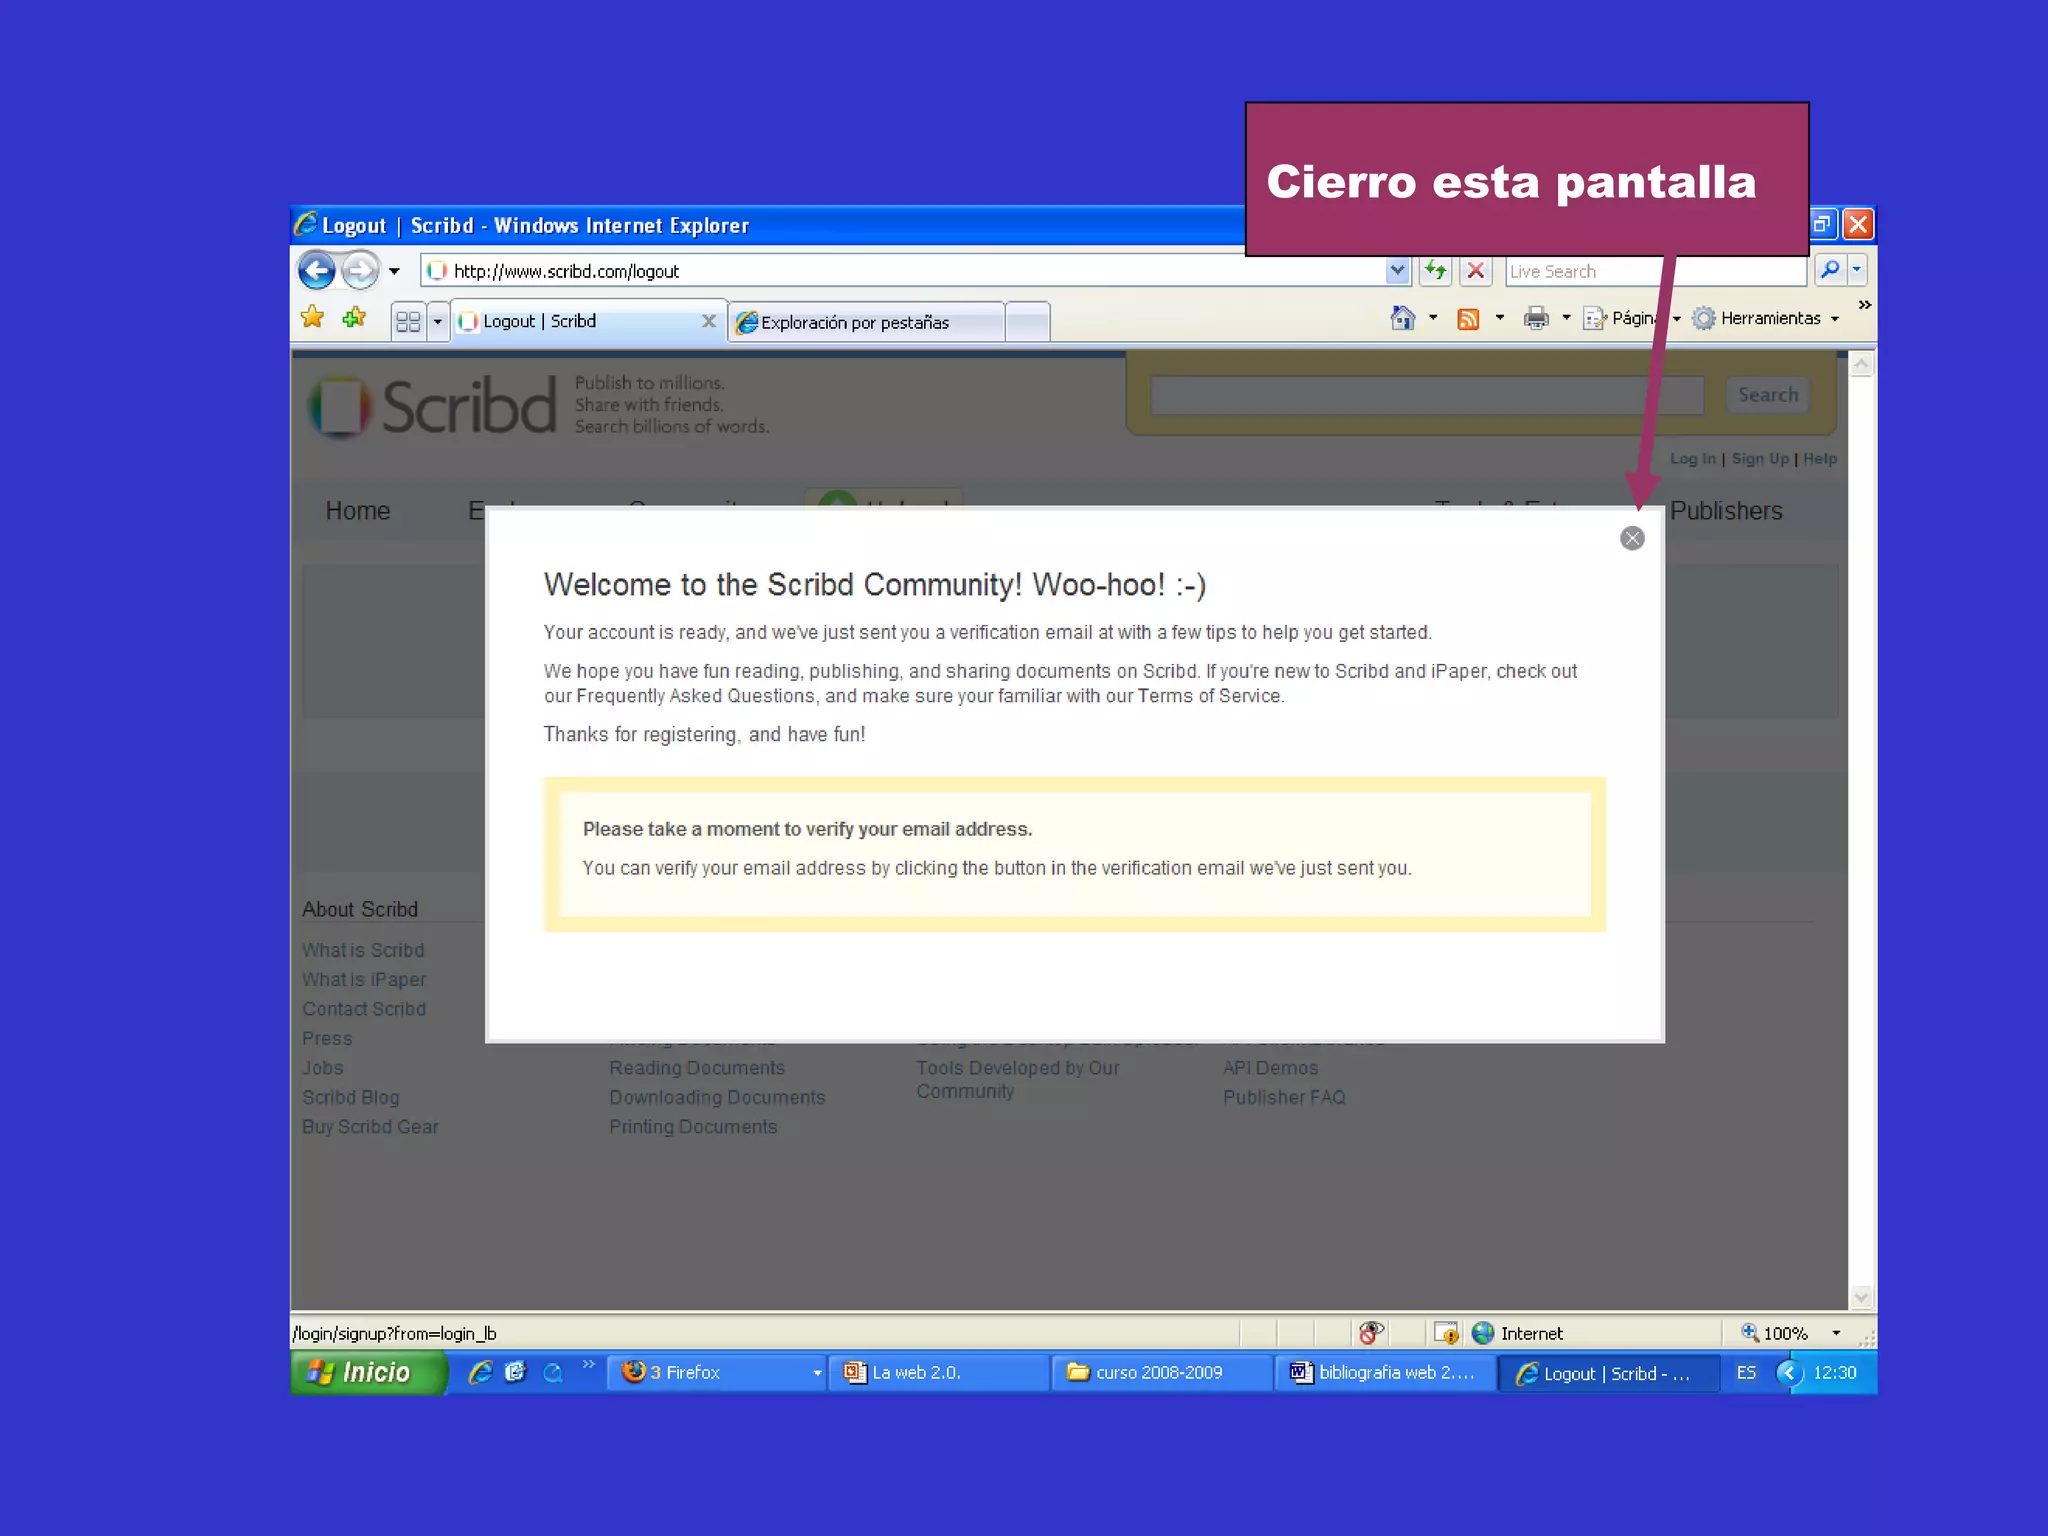Click the Internet security zone indicator
This screenshot has height=1536, width=2048.
click(x=1517, y=1333)
